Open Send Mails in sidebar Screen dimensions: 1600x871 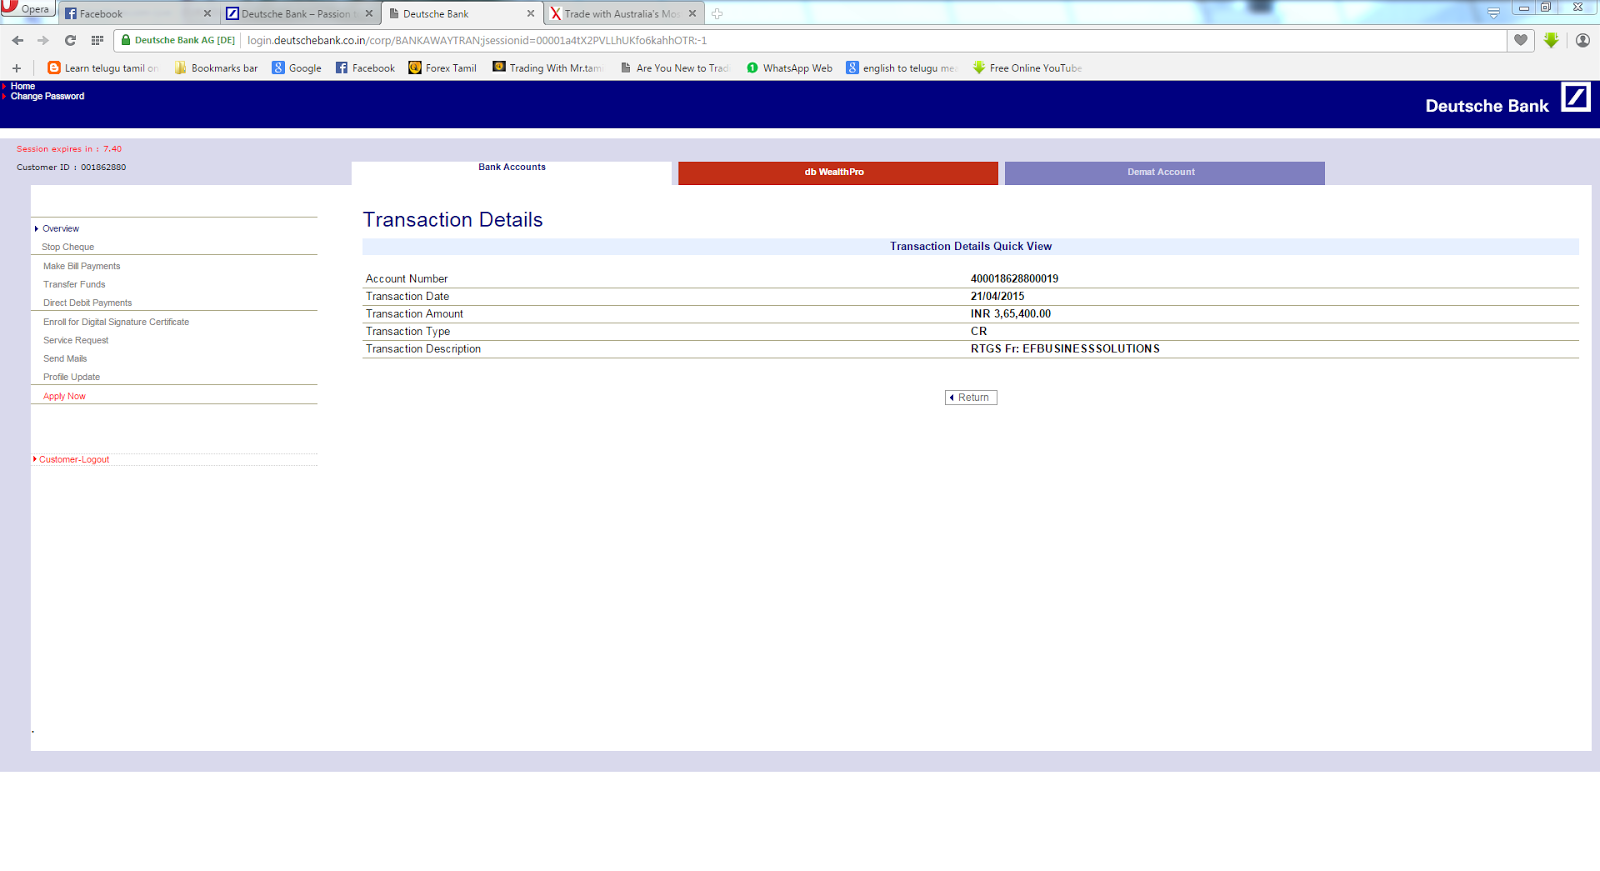click(x=65, y=359)
